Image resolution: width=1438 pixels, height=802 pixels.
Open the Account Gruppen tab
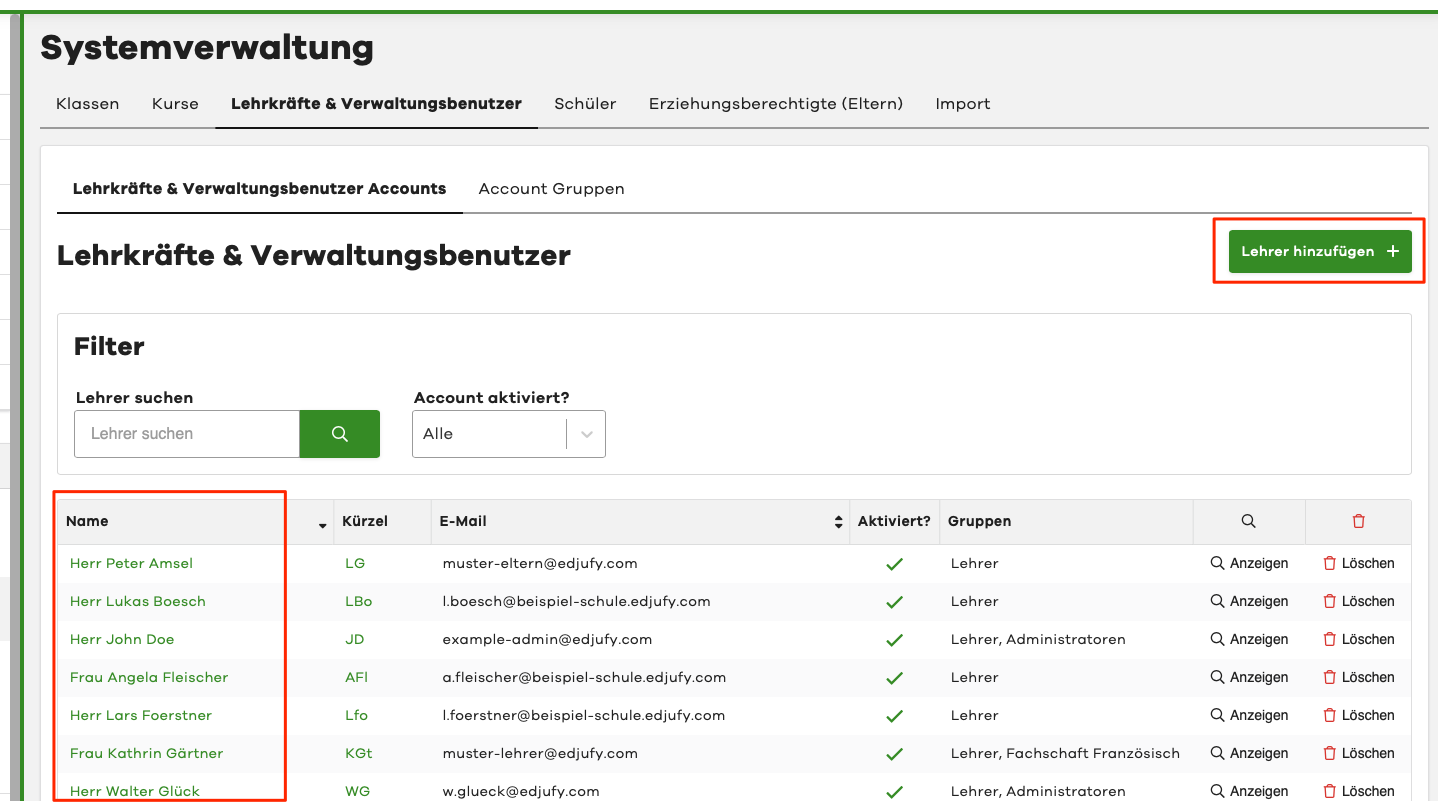[551, 189]
